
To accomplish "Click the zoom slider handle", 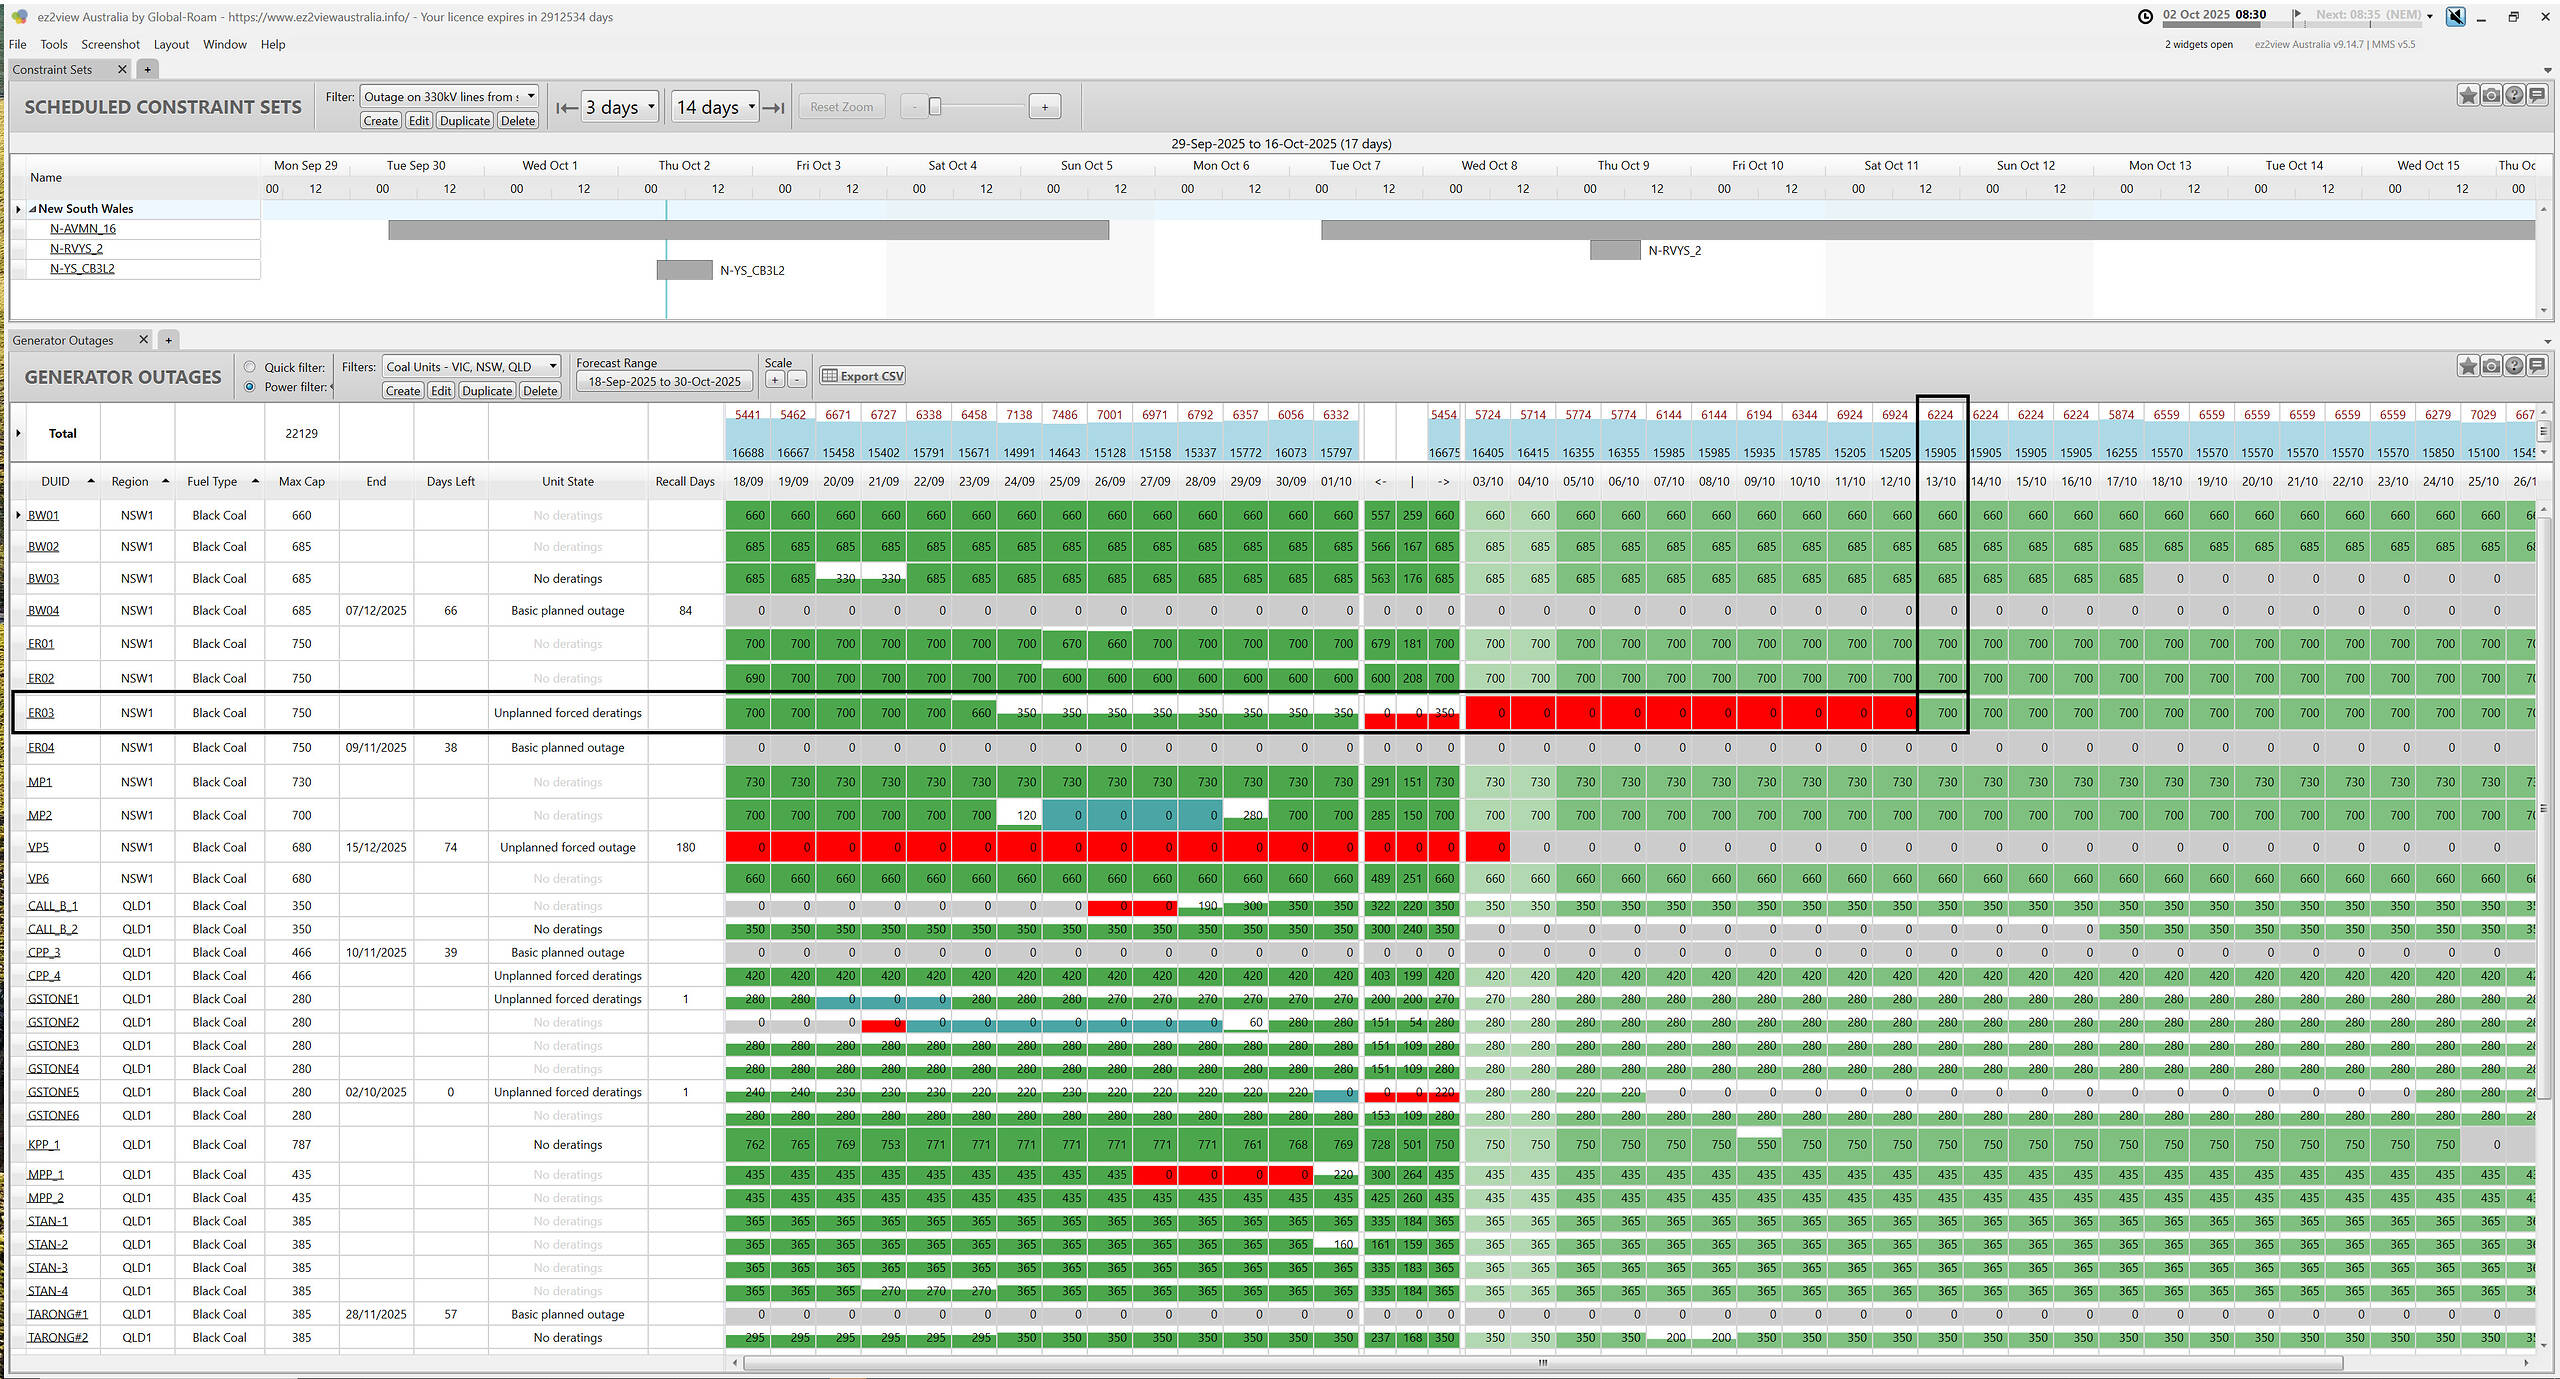I will point(935,107).
